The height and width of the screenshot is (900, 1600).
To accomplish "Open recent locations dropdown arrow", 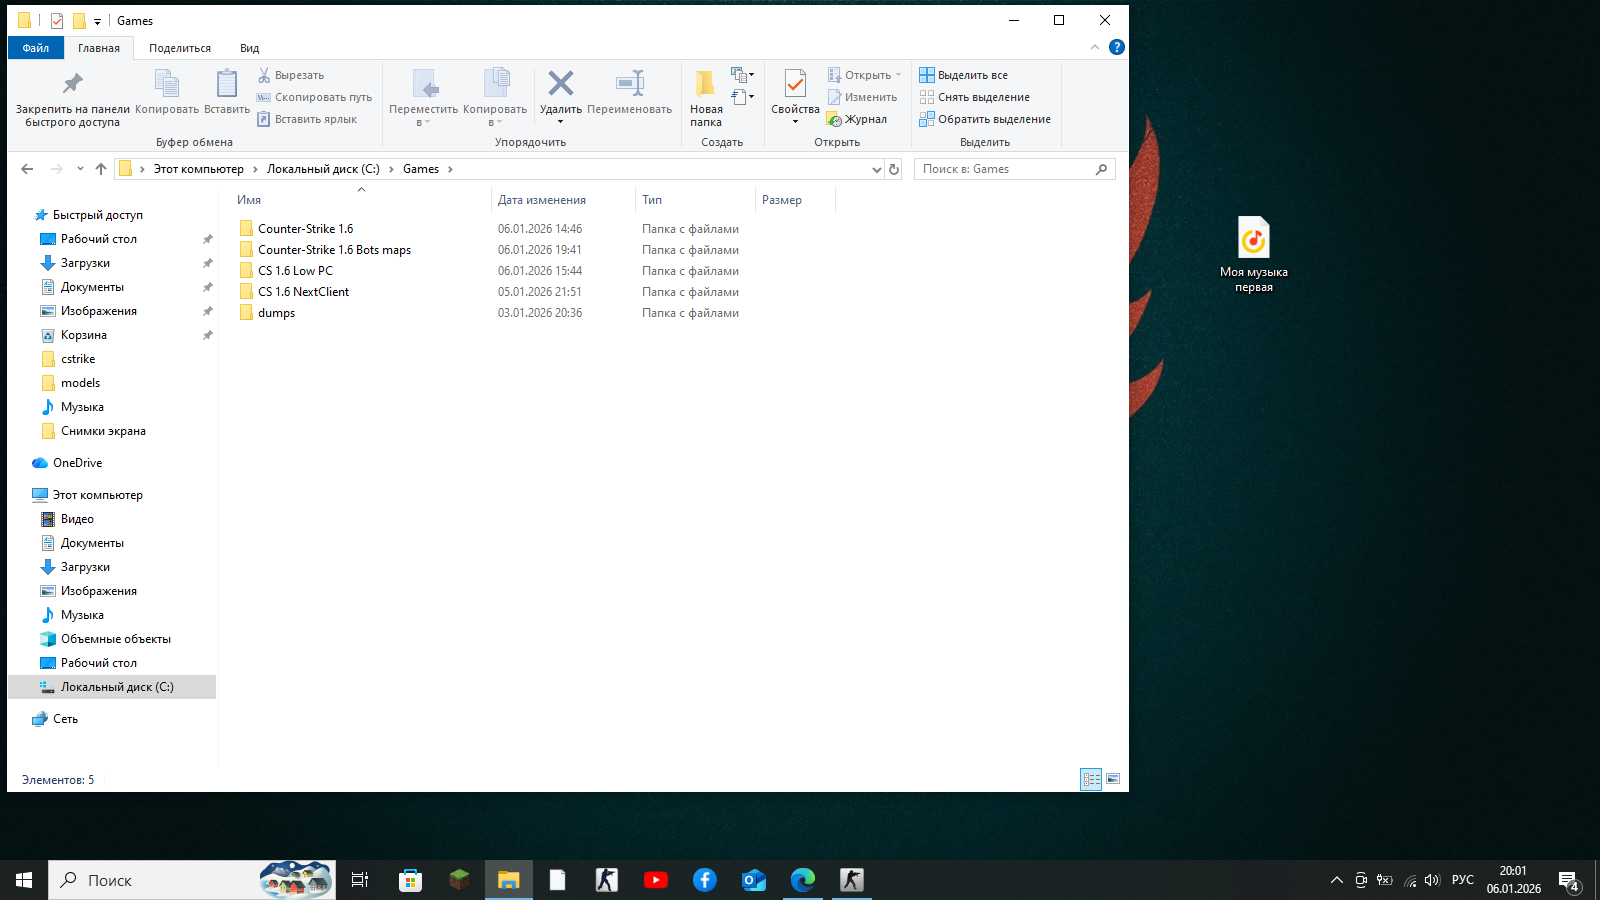I will click(80, 169).
